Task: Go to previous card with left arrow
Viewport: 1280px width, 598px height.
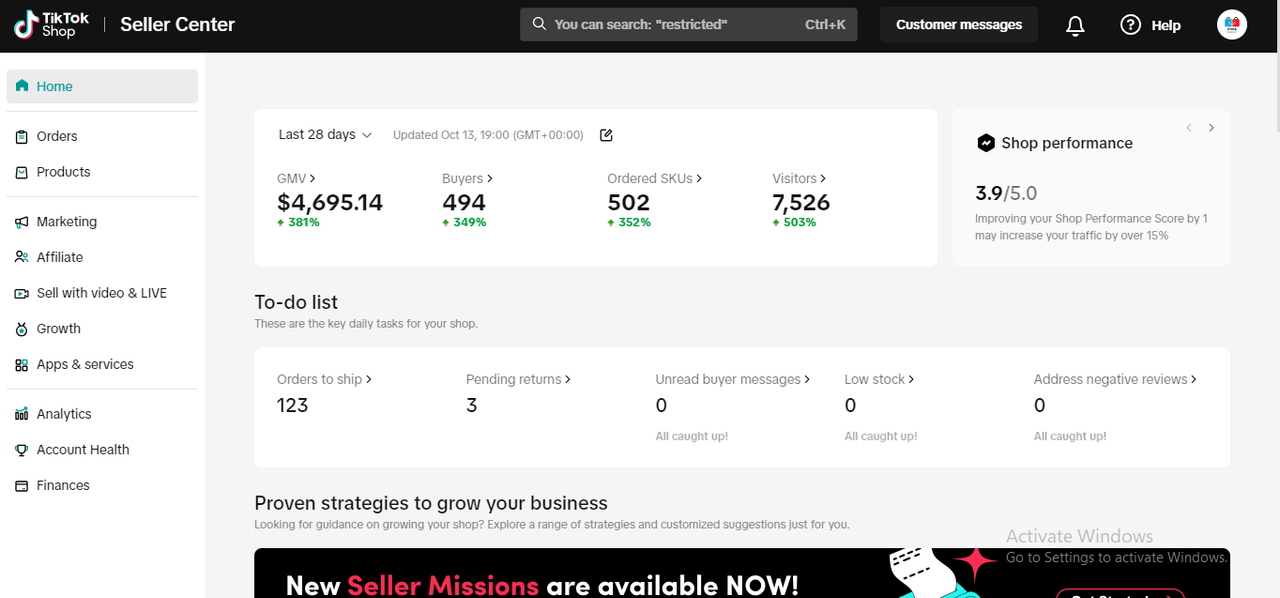Action: click(x=1189, y=128)
